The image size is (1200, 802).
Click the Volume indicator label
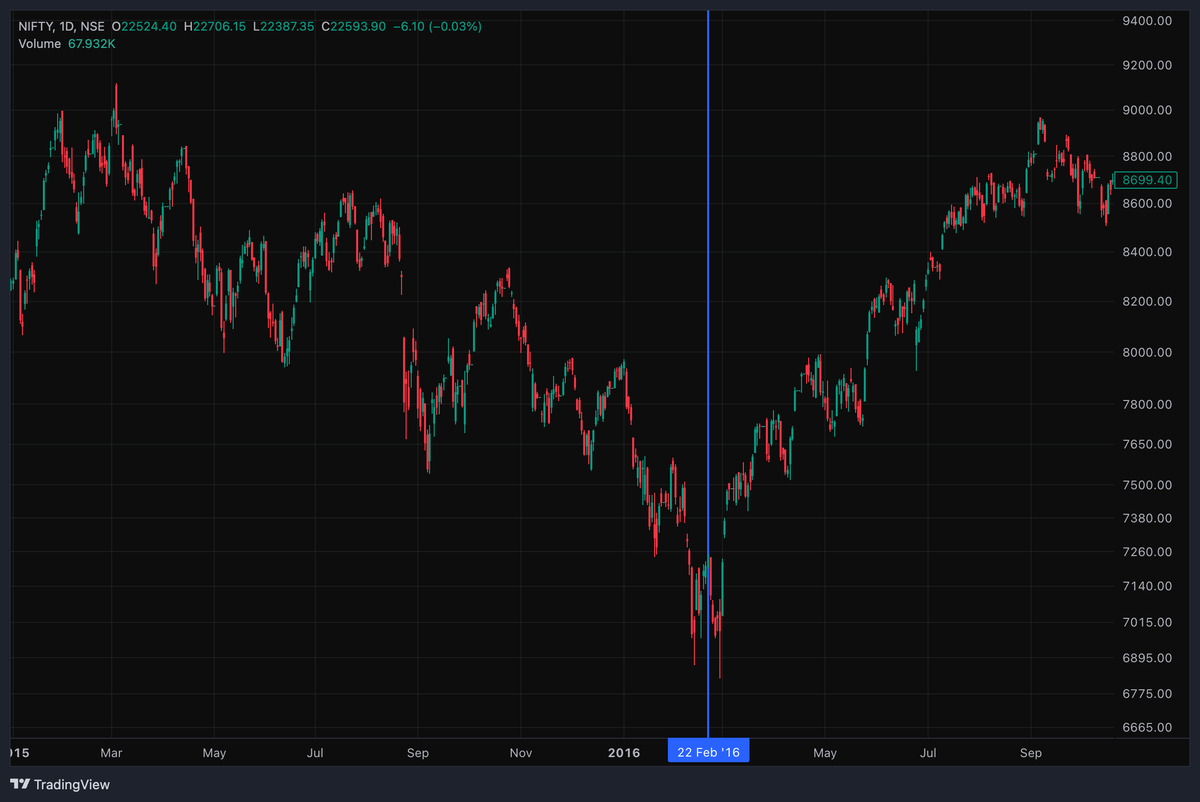tap(38, 44)
